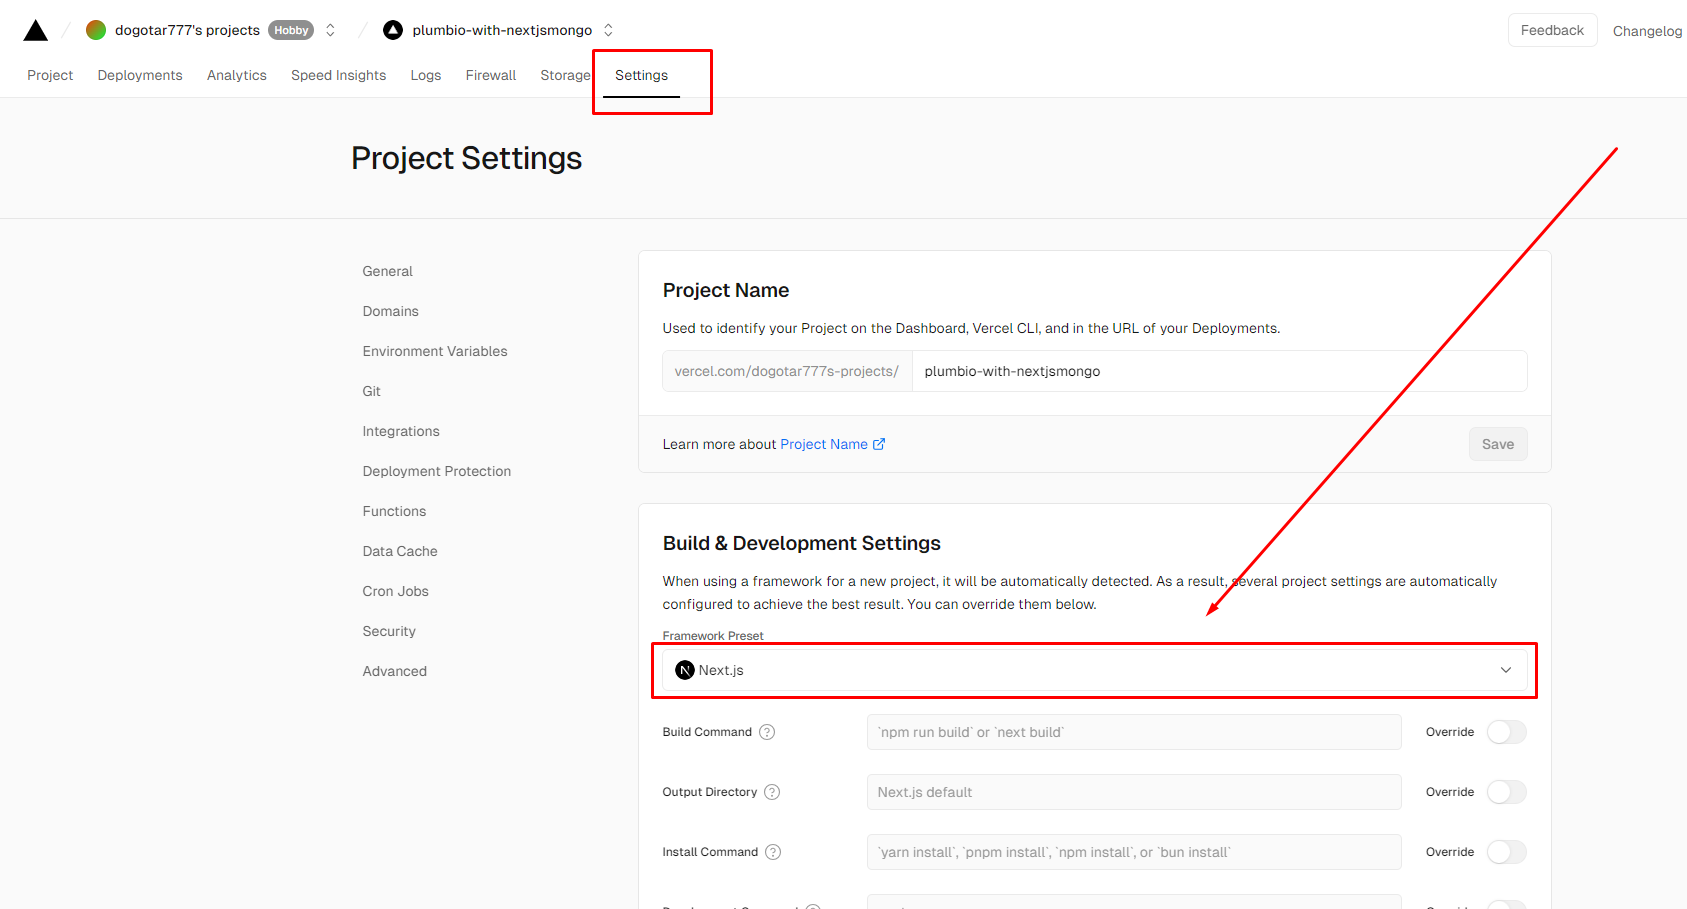Click the Build Command input field
The height and width of the screenshot is (909, 1687).
click(1134, 732)
